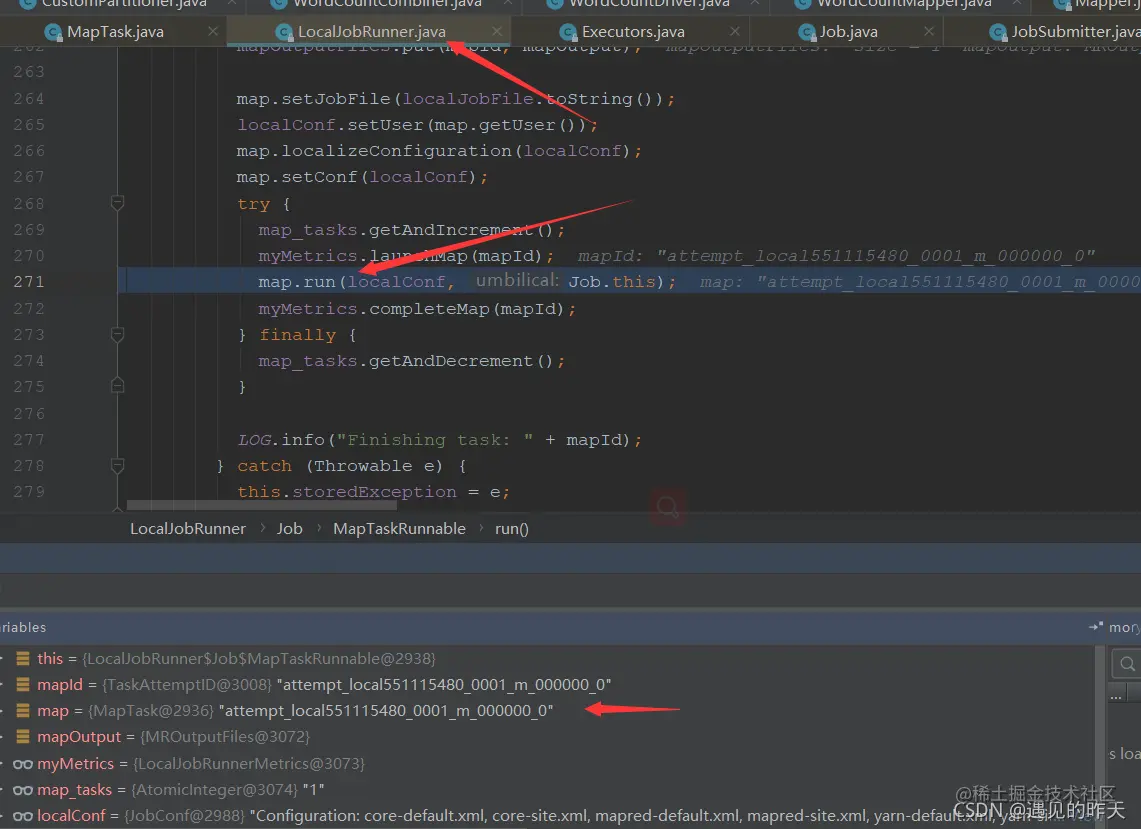Viewport: 1141px width, 829px height.
Task: Select the localConf variable row
Action: 546,816
